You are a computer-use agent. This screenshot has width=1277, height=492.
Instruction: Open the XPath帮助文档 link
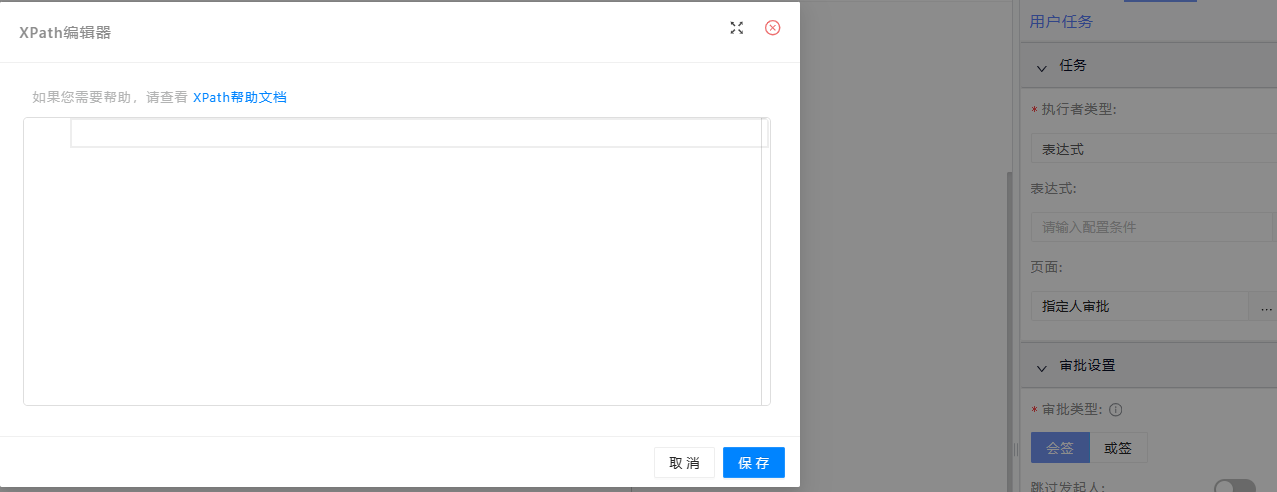(x=239, y=97)
